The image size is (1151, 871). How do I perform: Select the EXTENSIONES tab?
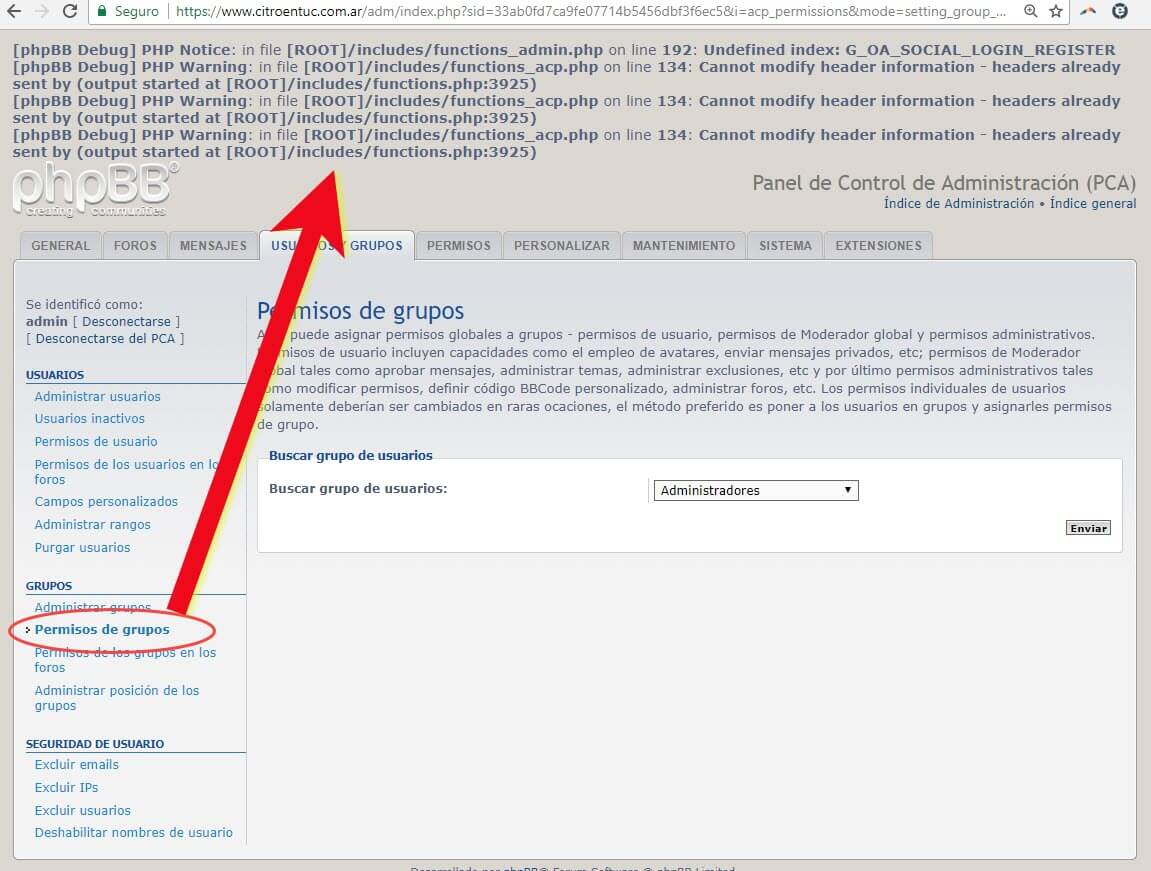[x=878, y=245]
